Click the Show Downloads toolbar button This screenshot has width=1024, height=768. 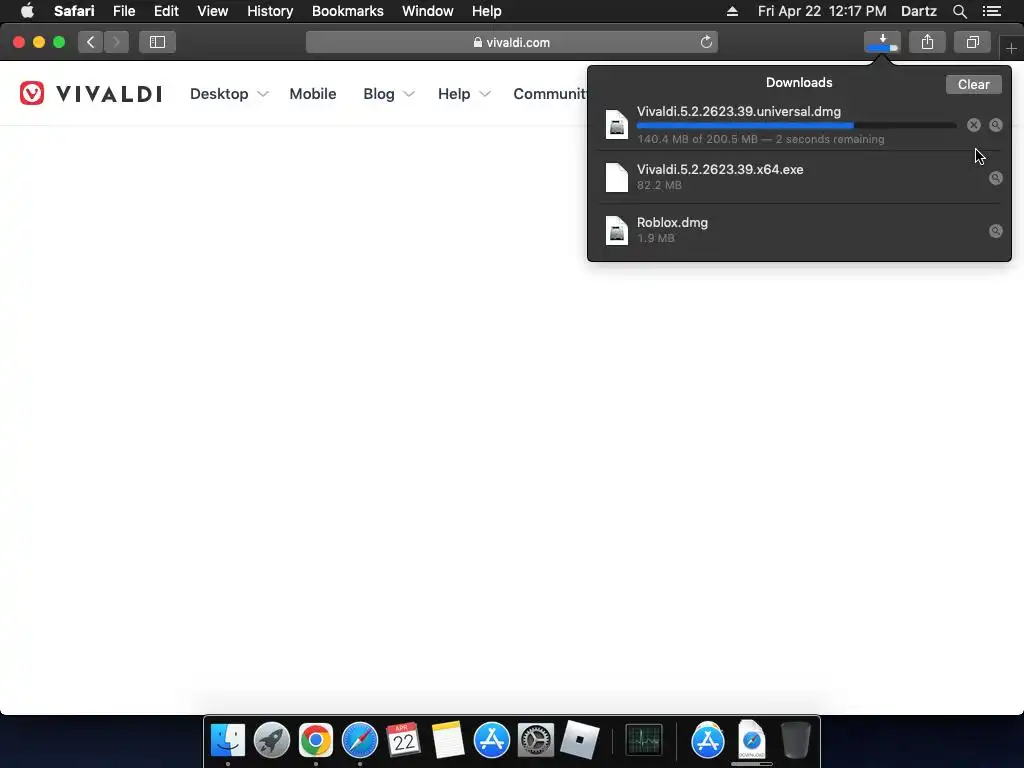pyautogui.click(x=882, y=42)
